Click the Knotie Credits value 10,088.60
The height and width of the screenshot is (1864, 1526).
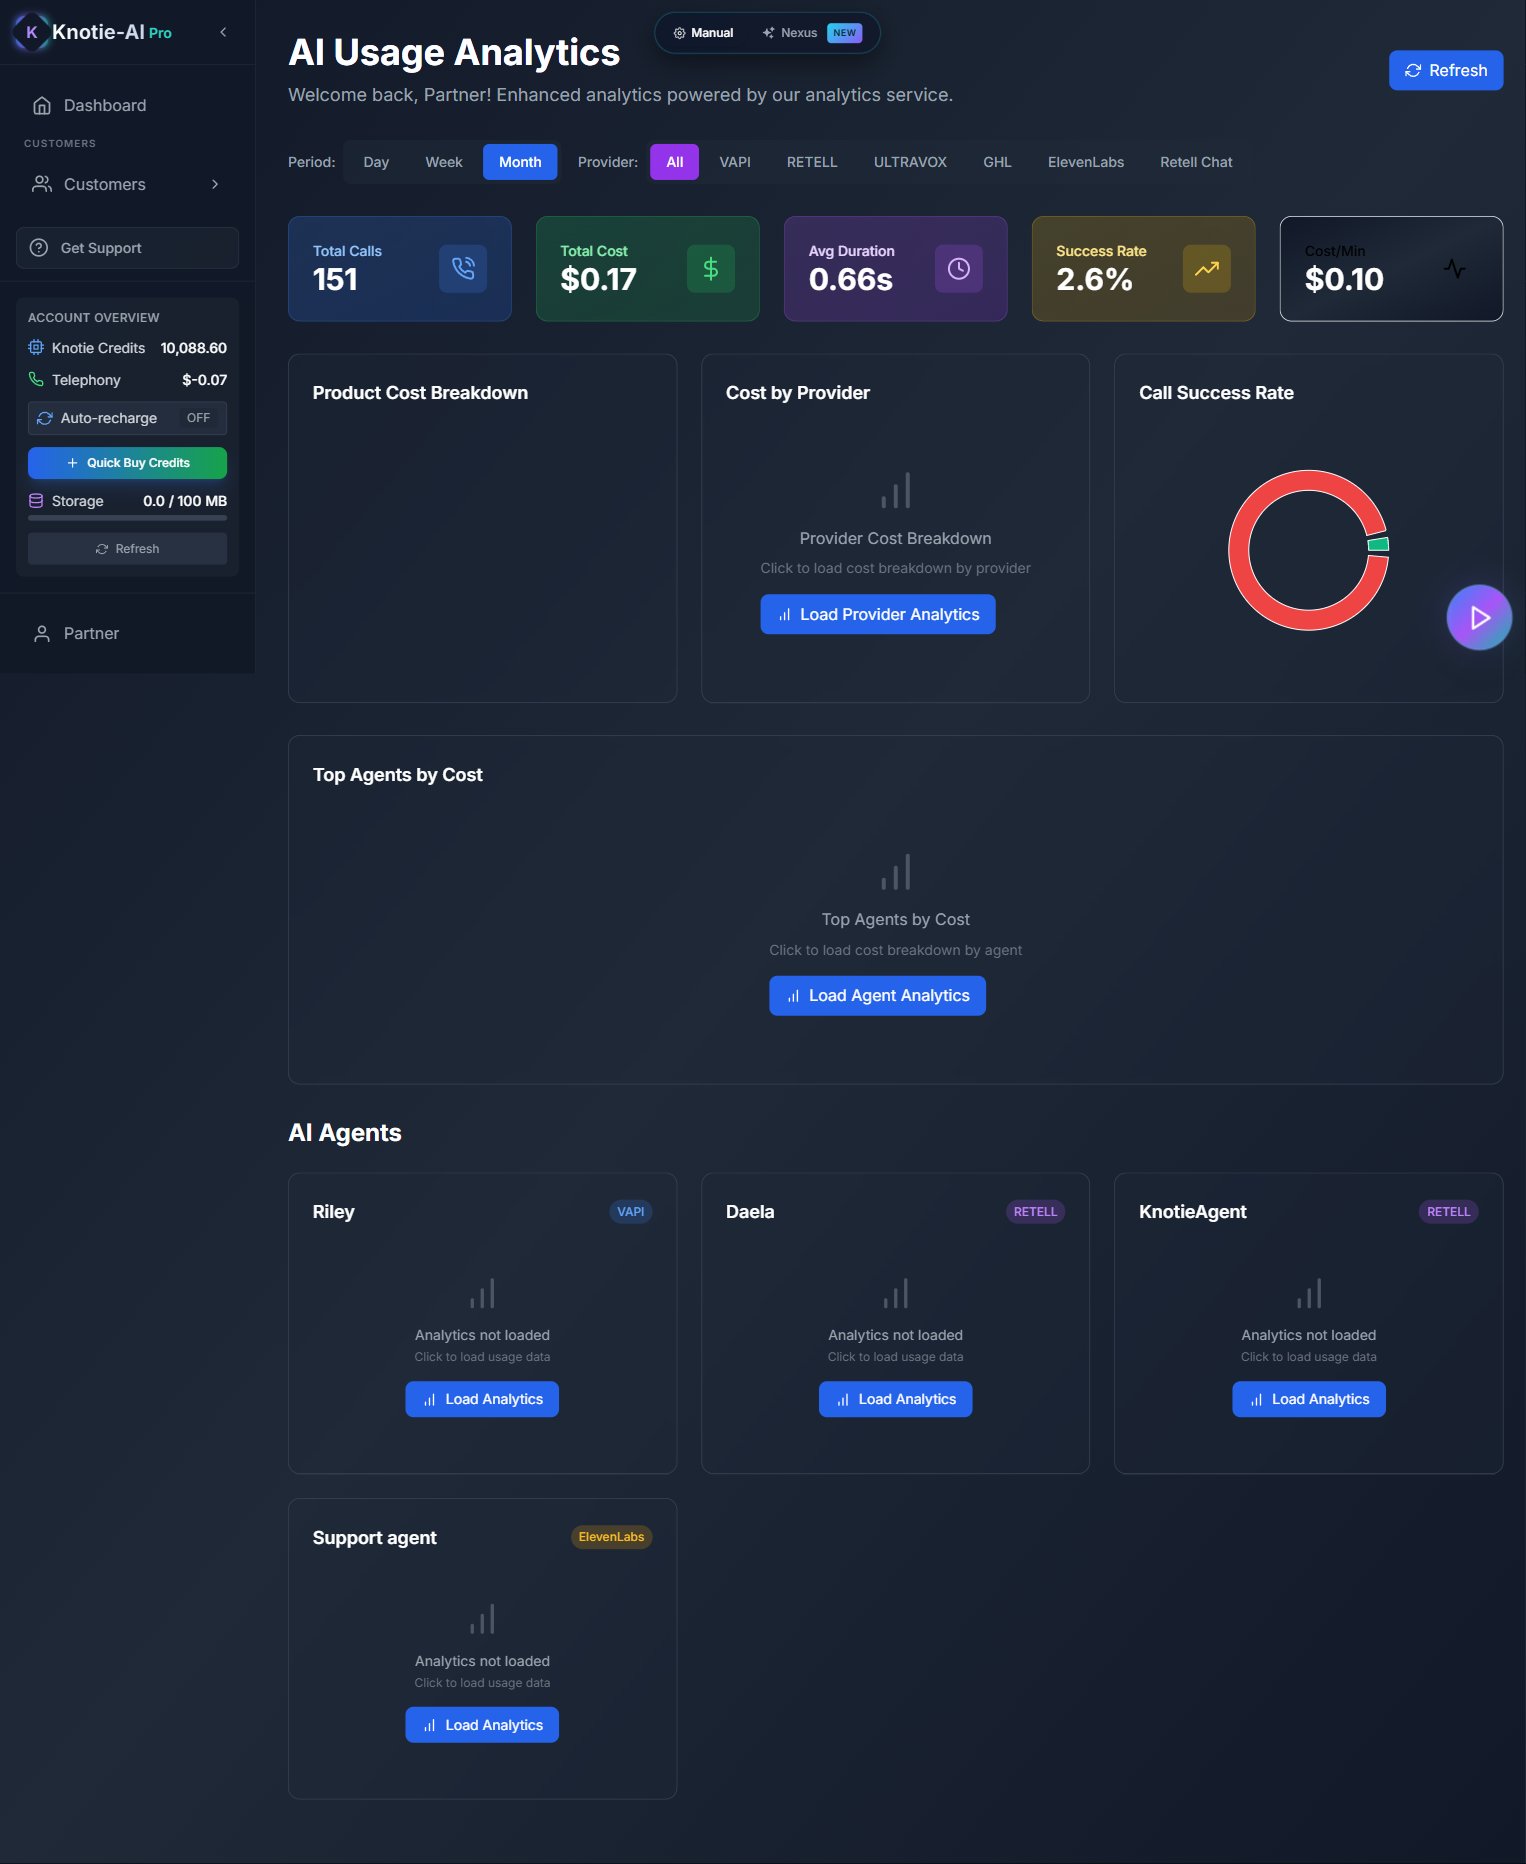click(194, 348)
